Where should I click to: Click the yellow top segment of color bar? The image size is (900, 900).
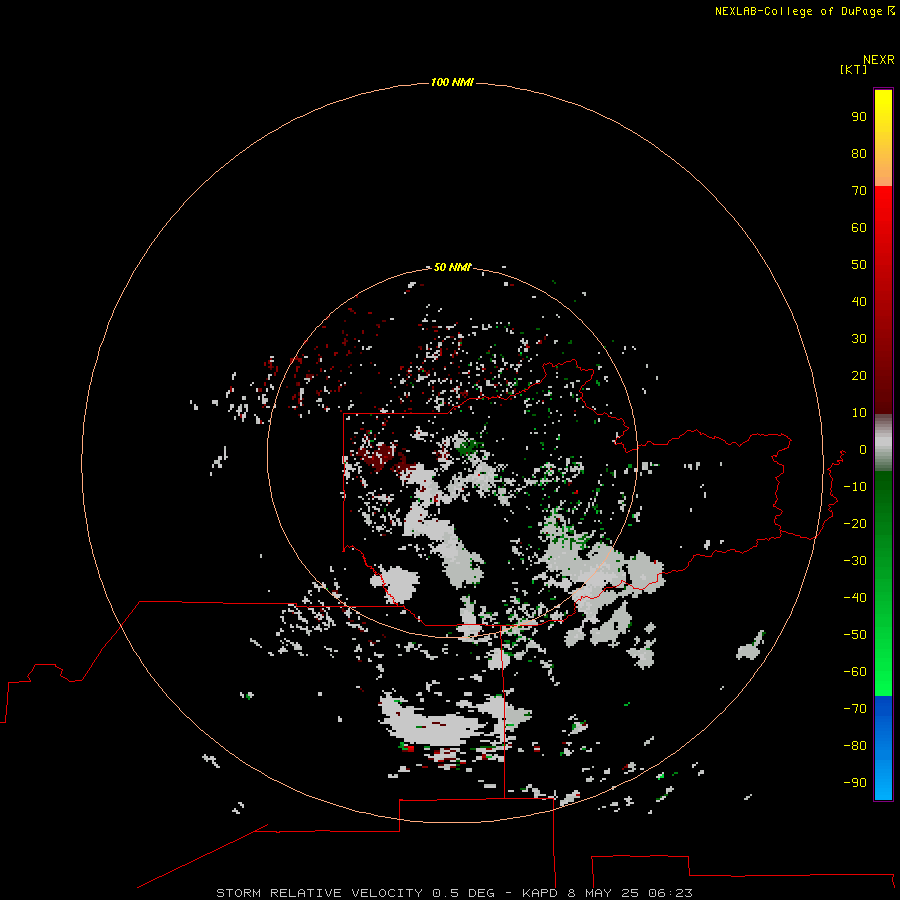(883, 138)
